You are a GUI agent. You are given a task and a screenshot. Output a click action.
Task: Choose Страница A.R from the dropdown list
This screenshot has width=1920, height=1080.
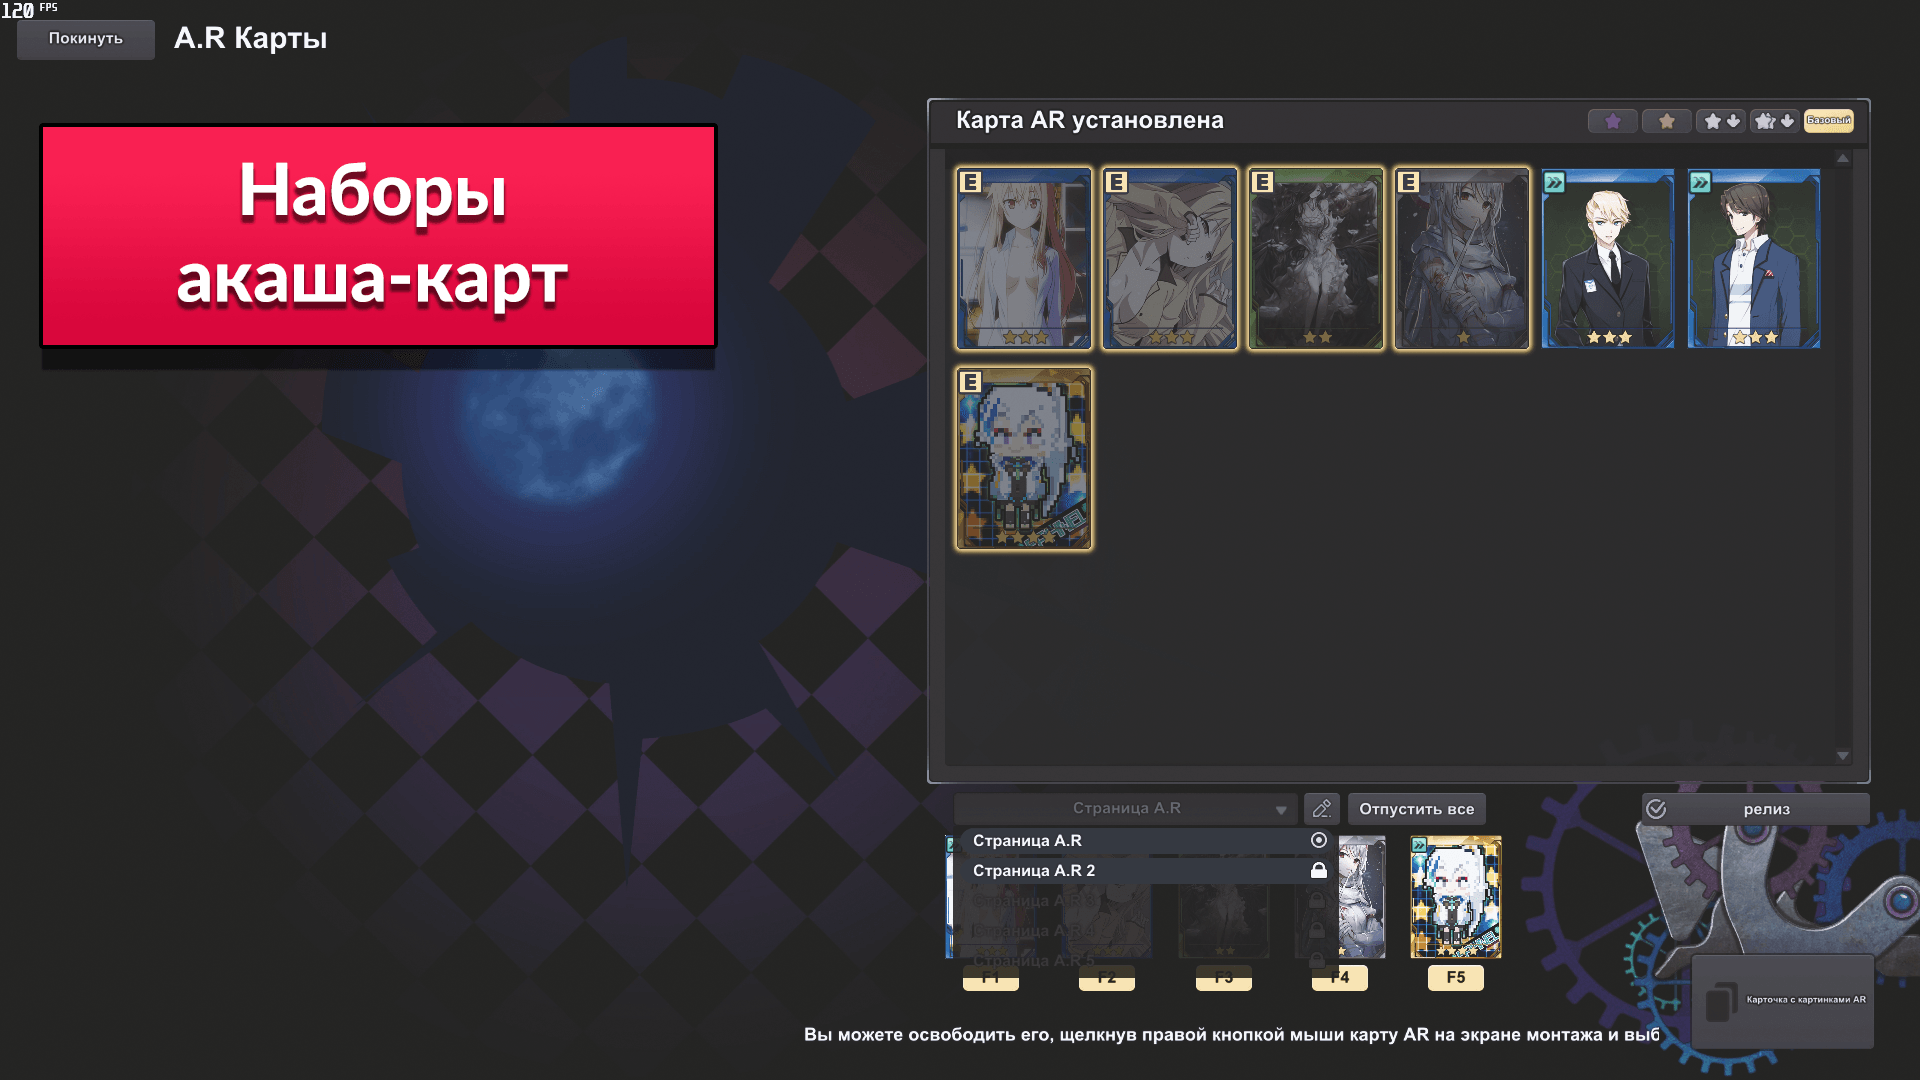(x=1147, y=841)
